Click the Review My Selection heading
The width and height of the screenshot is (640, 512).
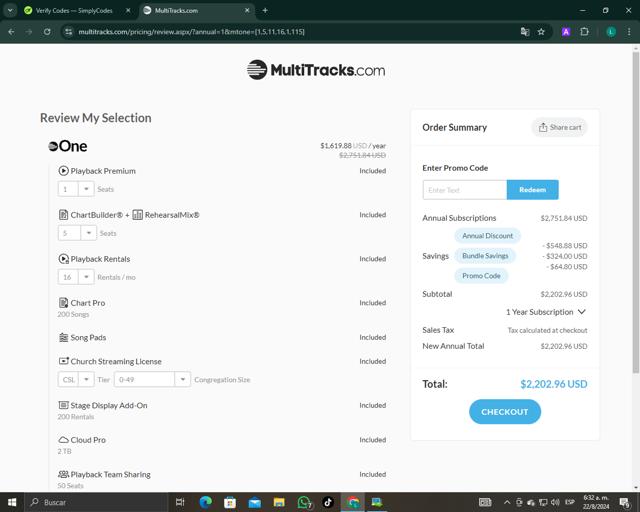(x=96, y=118)
